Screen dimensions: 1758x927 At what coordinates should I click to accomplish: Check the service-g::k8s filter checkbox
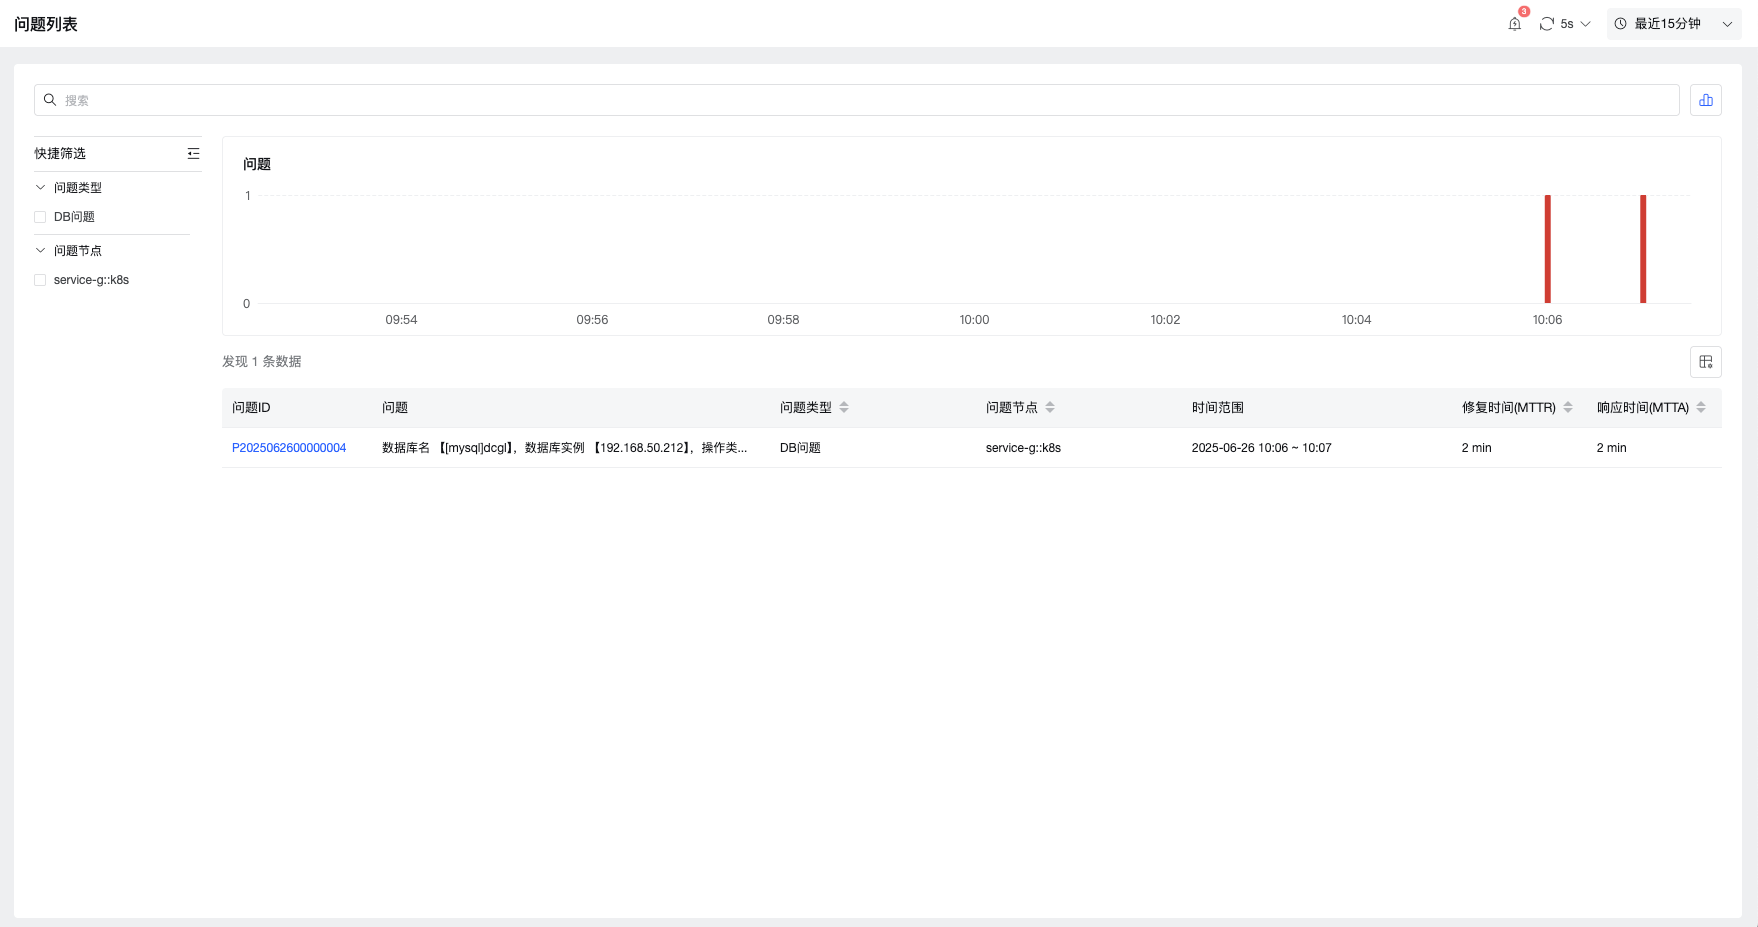(x=40, y=280)
